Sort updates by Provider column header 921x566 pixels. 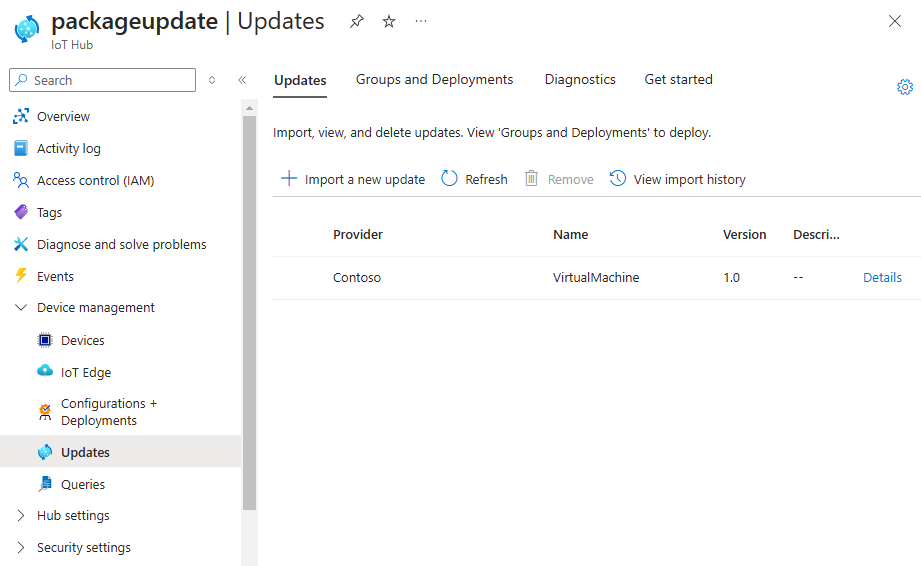click(x=358, y=235)
